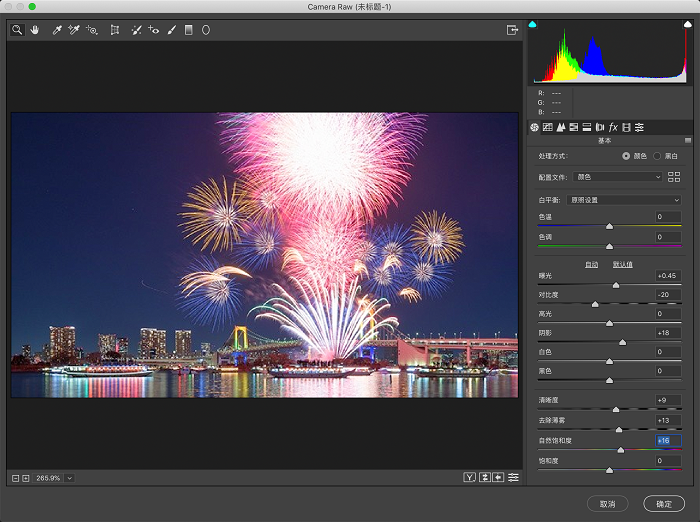Choose 黑白 (black and white) radio button
Image resolution: width=700 pixels, height=522 pixels.
(657, 156)
